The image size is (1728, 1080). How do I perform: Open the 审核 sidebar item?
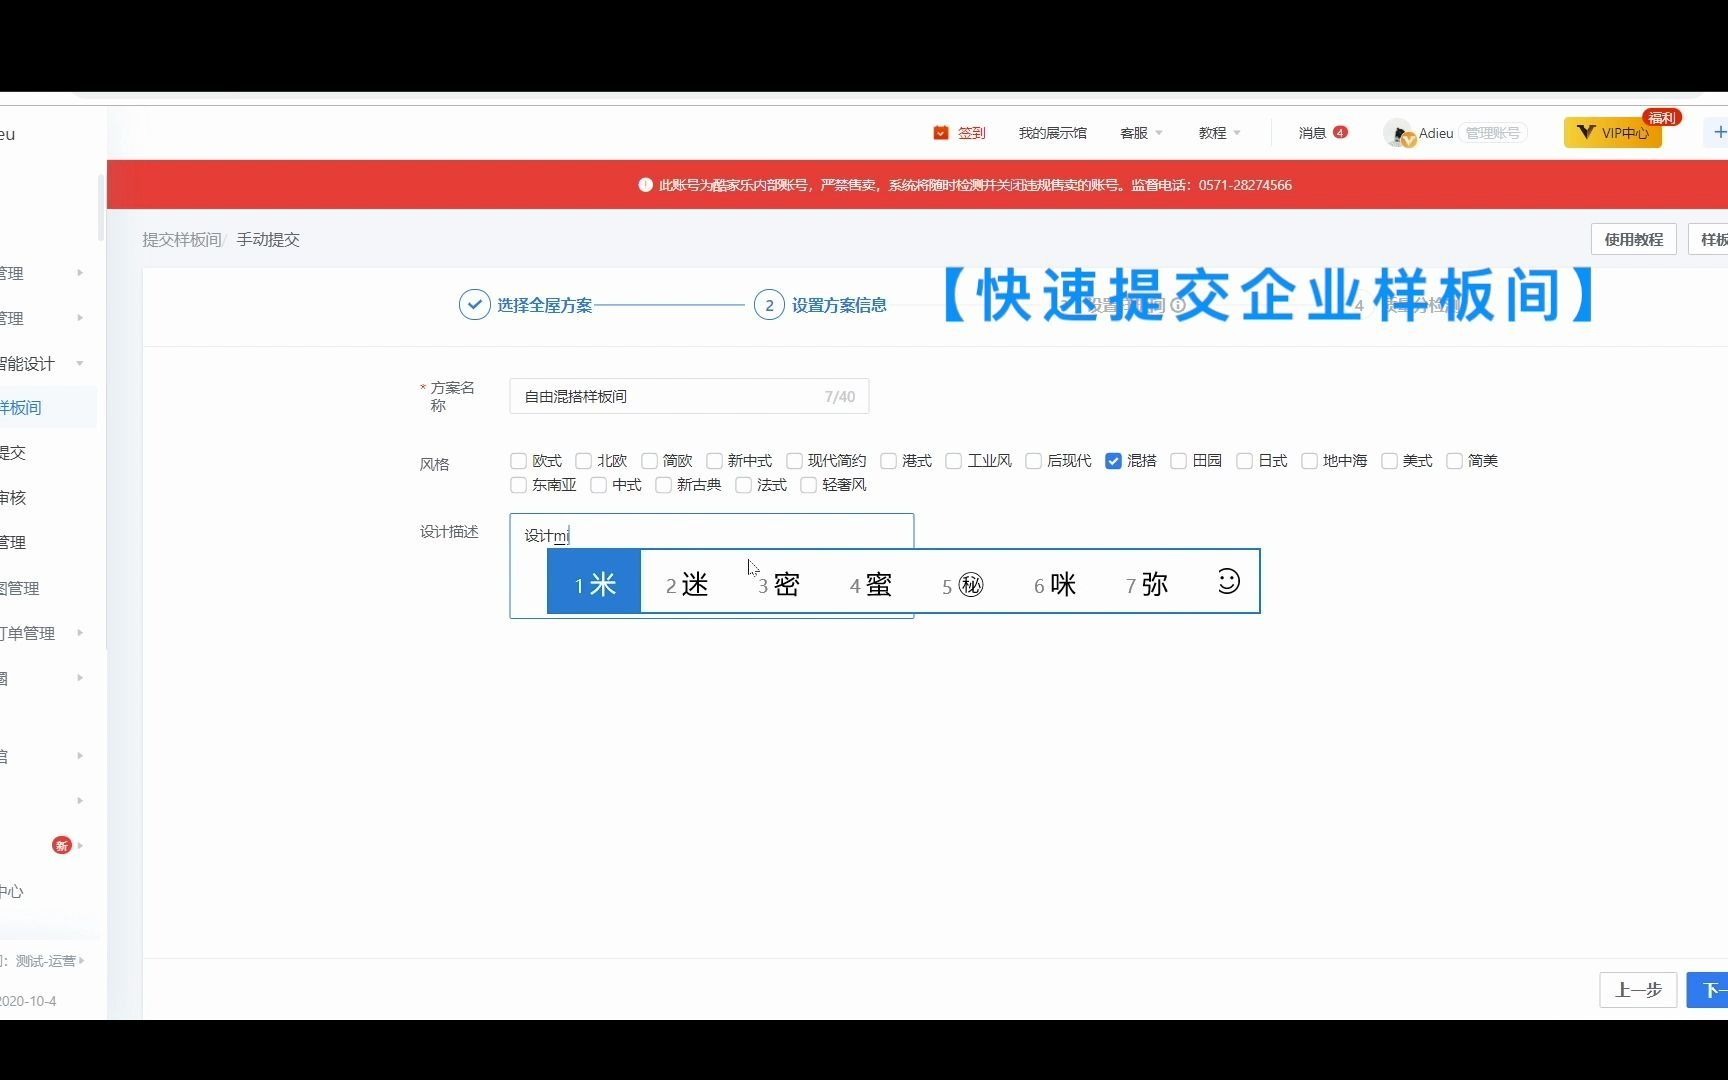[x=14, y=498]
